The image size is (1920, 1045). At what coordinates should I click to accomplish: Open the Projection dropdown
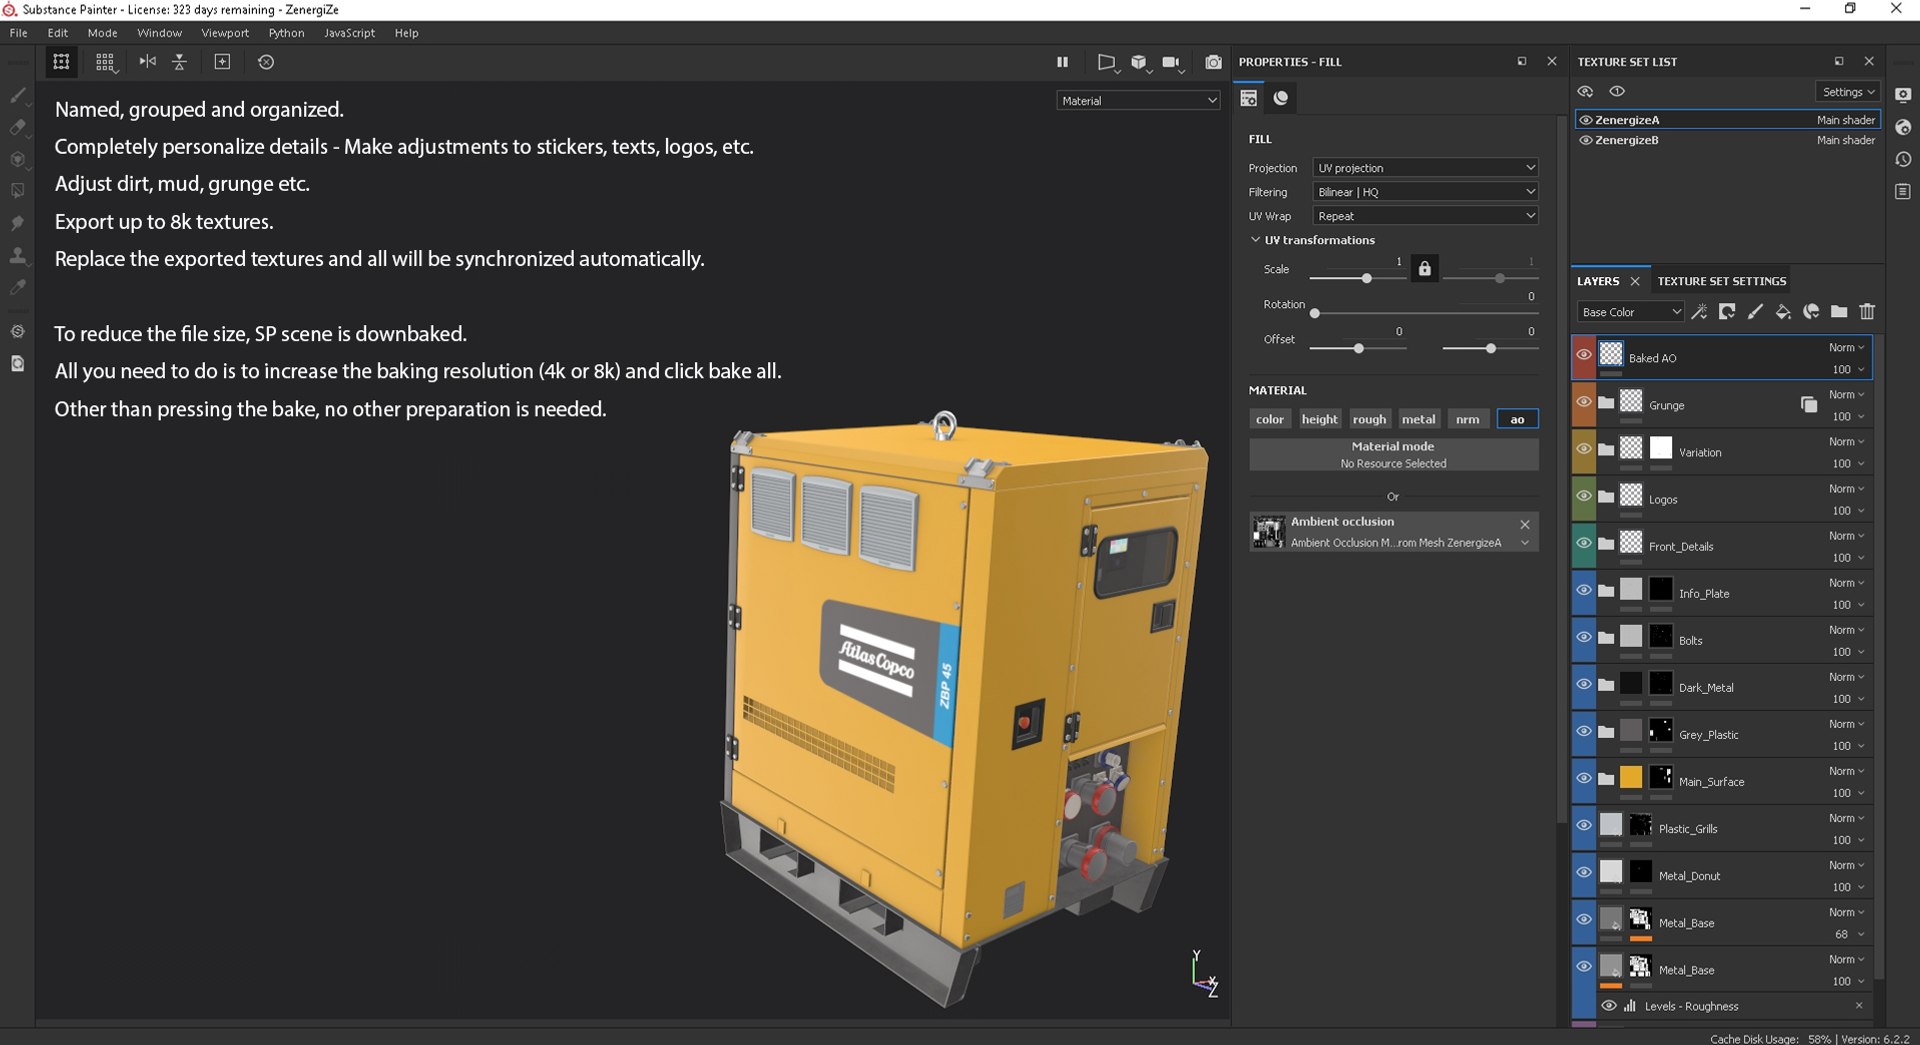[x=1425, y=167]
